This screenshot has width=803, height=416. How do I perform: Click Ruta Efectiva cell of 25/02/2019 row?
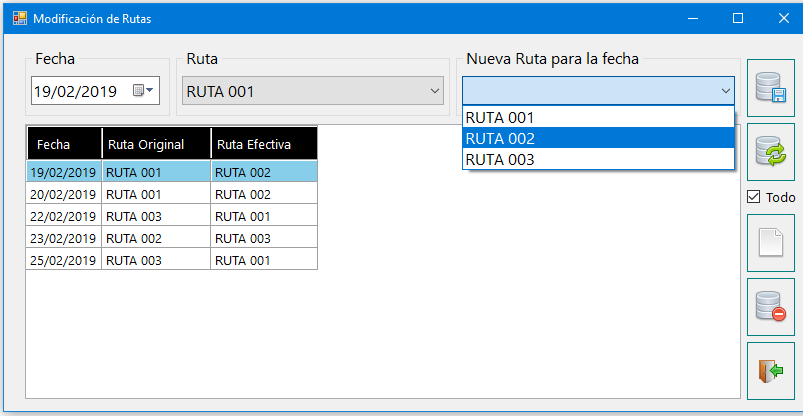click(x=264, y=261)
